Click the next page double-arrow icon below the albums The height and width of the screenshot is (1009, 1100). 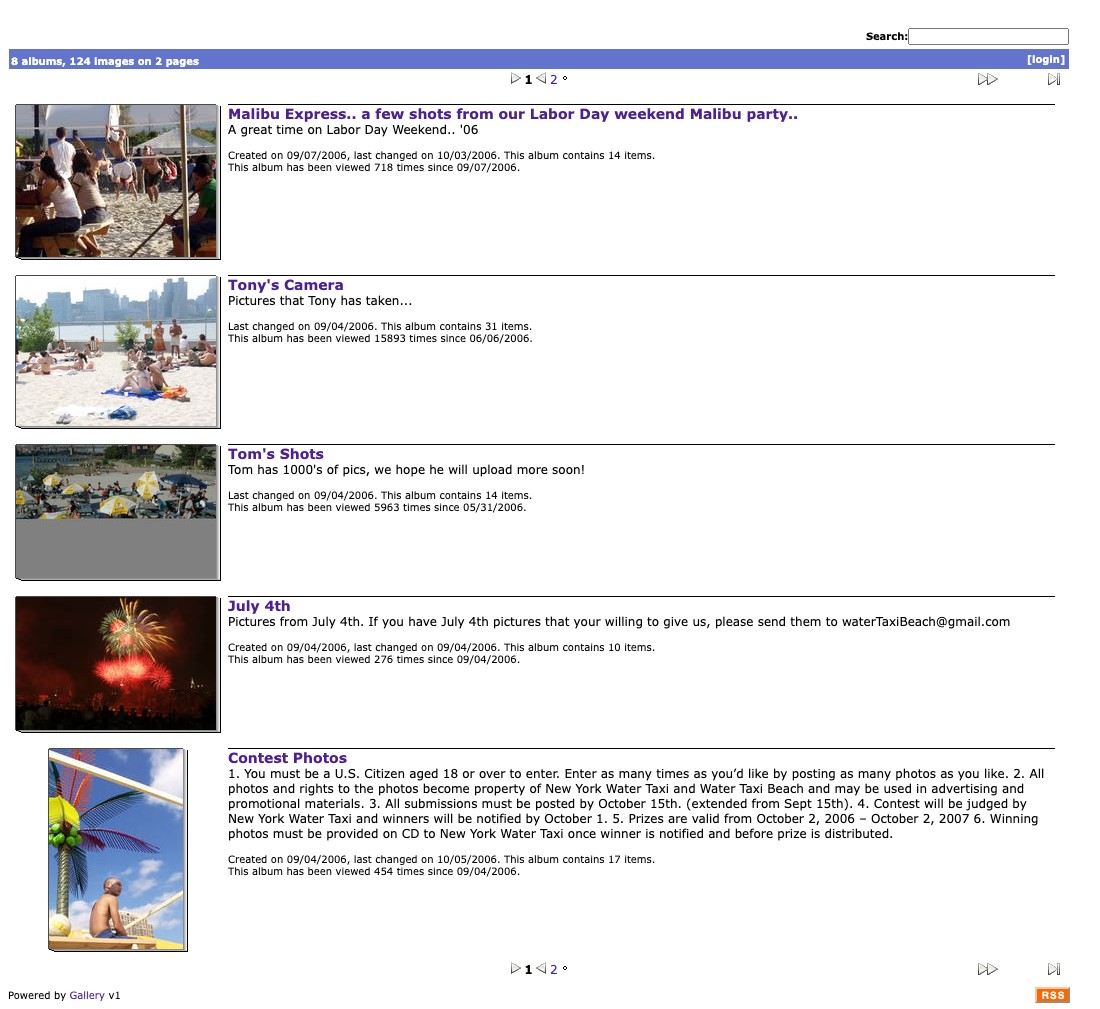pyautogui.click(x=987, y=969)
